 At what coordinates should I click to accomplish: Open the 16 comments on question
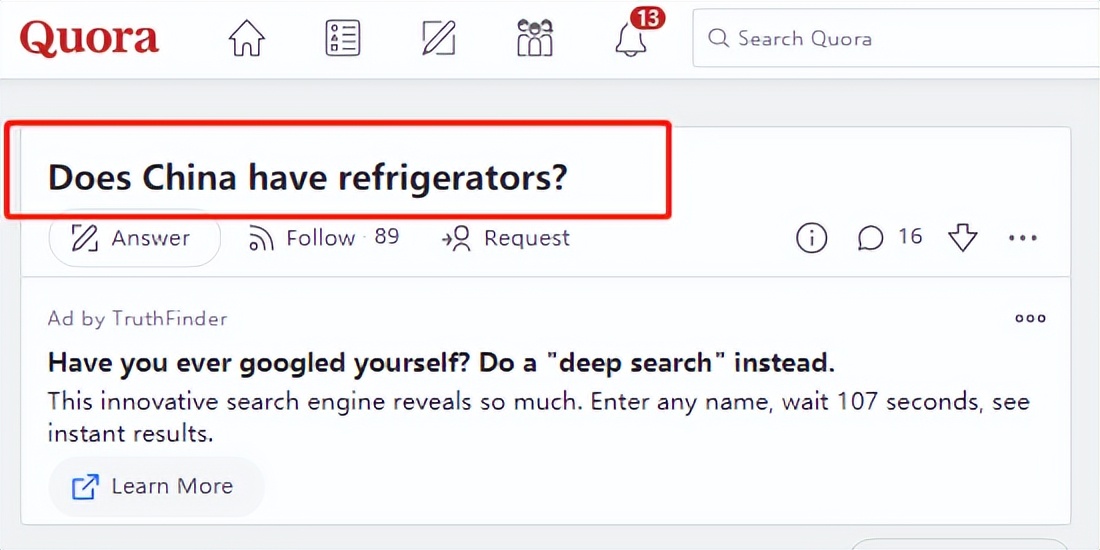(x=890, y=238)
